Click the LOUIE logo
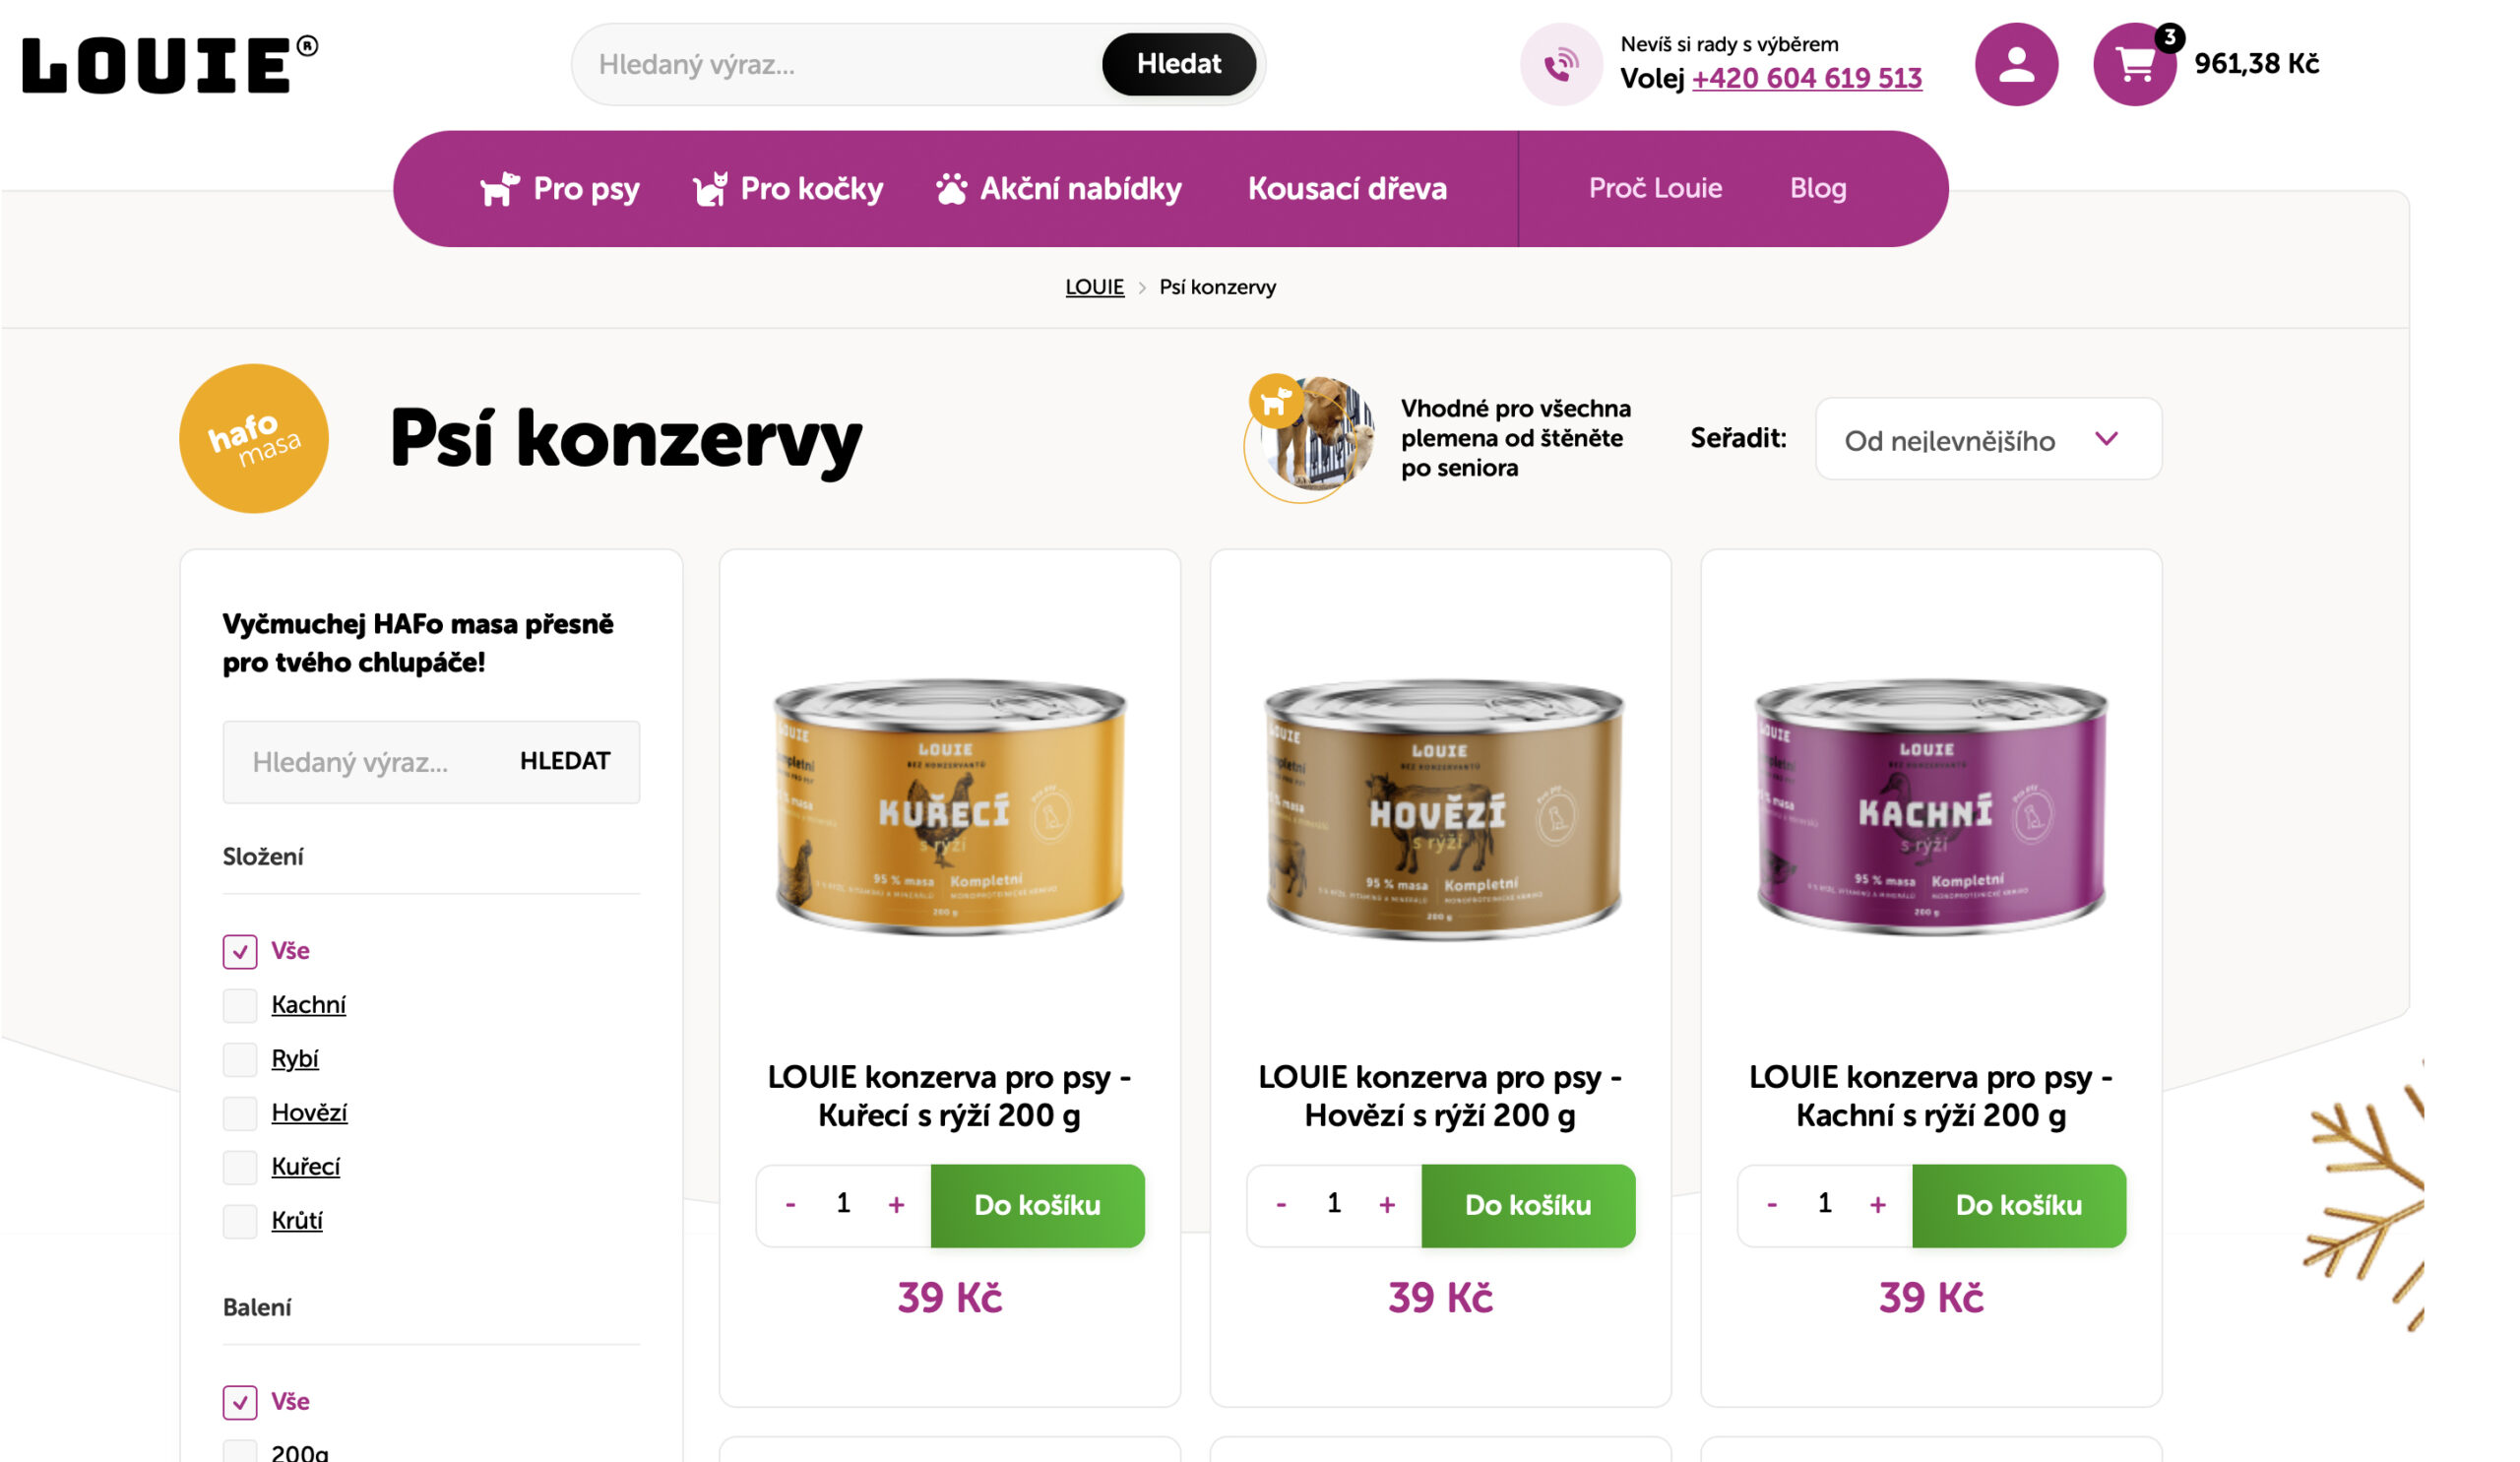The image size is (2520, 1462). point(170,64)
